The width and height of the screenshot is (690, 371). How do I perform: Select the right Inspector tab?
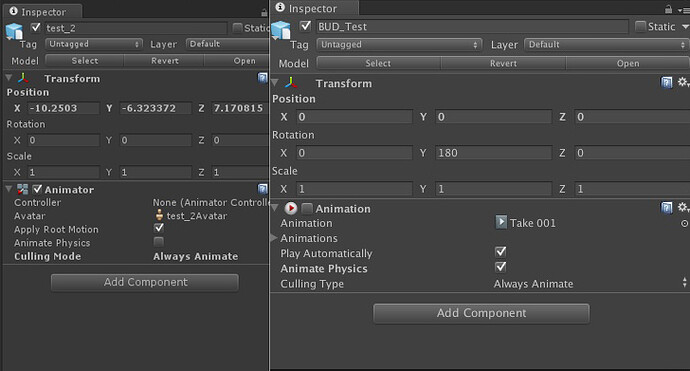(314, 8)
